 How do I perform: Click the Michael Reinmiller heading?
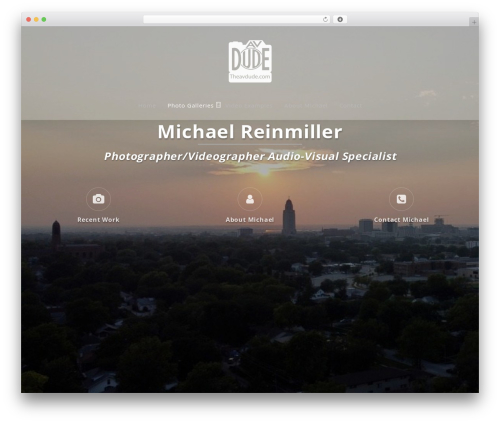[250, 132]
